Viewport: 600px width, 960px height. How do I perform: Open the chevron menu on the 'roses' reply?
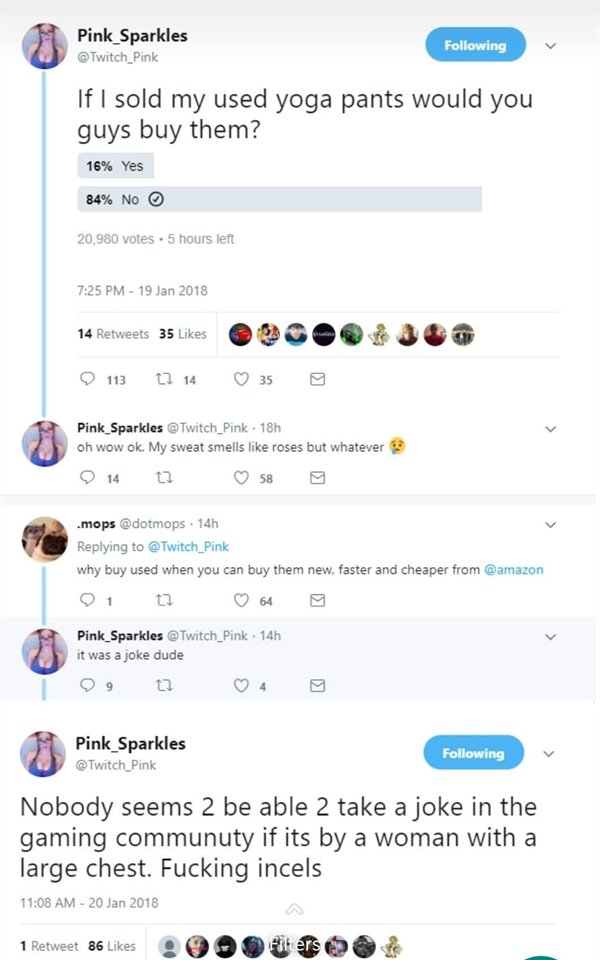pos(549,428)
